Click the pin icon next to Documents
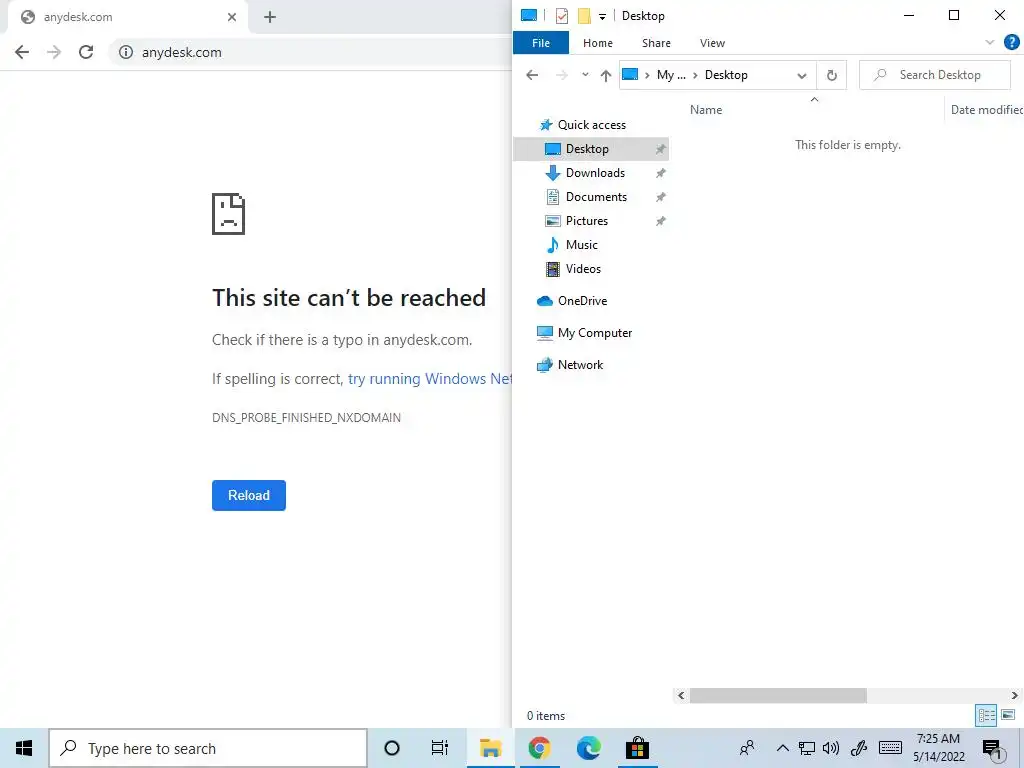This screenshot has width=1024, height=768. click(x=660, y=197)
